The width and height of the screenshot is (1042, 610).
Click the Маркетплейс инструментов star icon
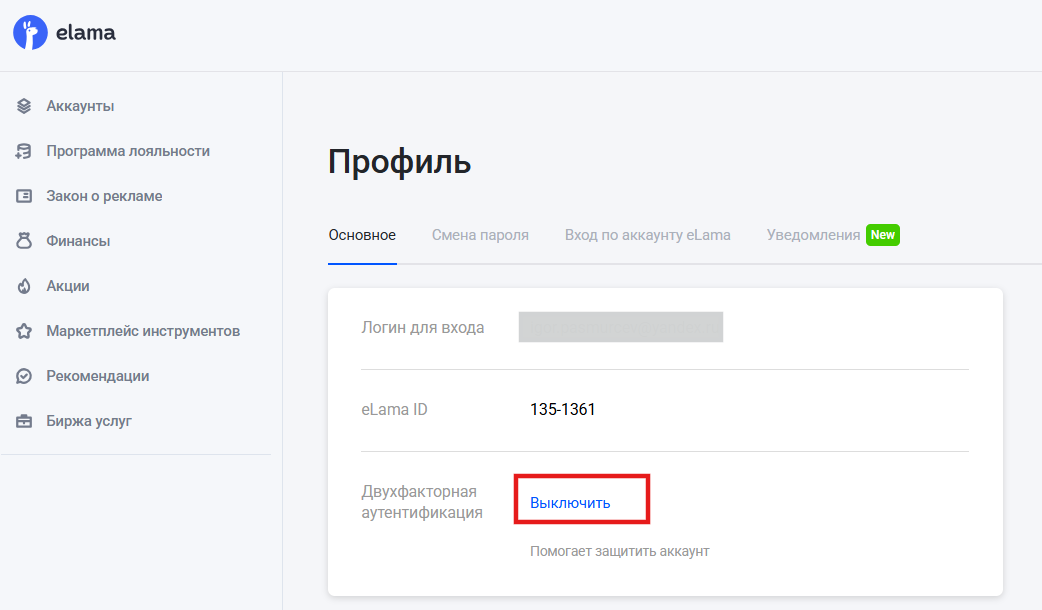tap(24, 331)
